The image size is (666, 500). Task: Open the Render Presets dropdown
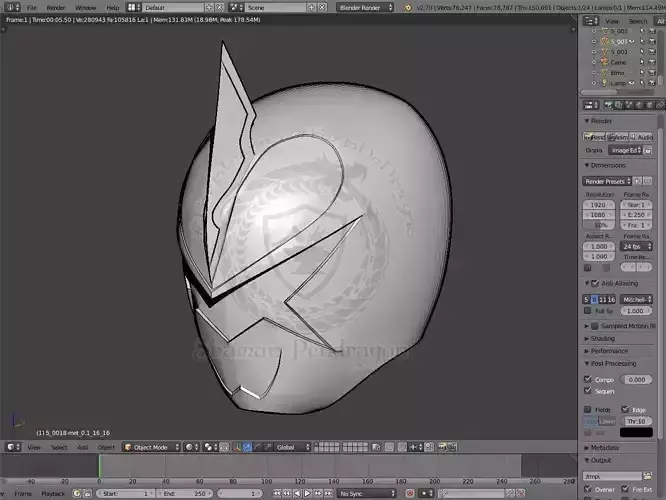[607, 181]
